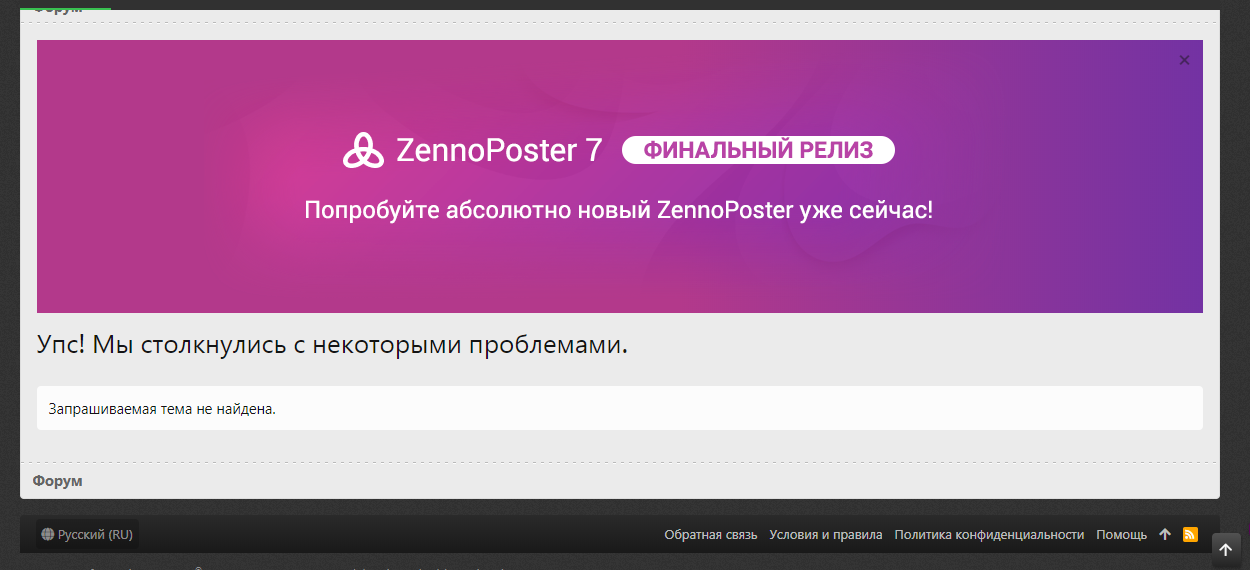
Task: Open the Помощь link
Action: tap(1122, 535)
